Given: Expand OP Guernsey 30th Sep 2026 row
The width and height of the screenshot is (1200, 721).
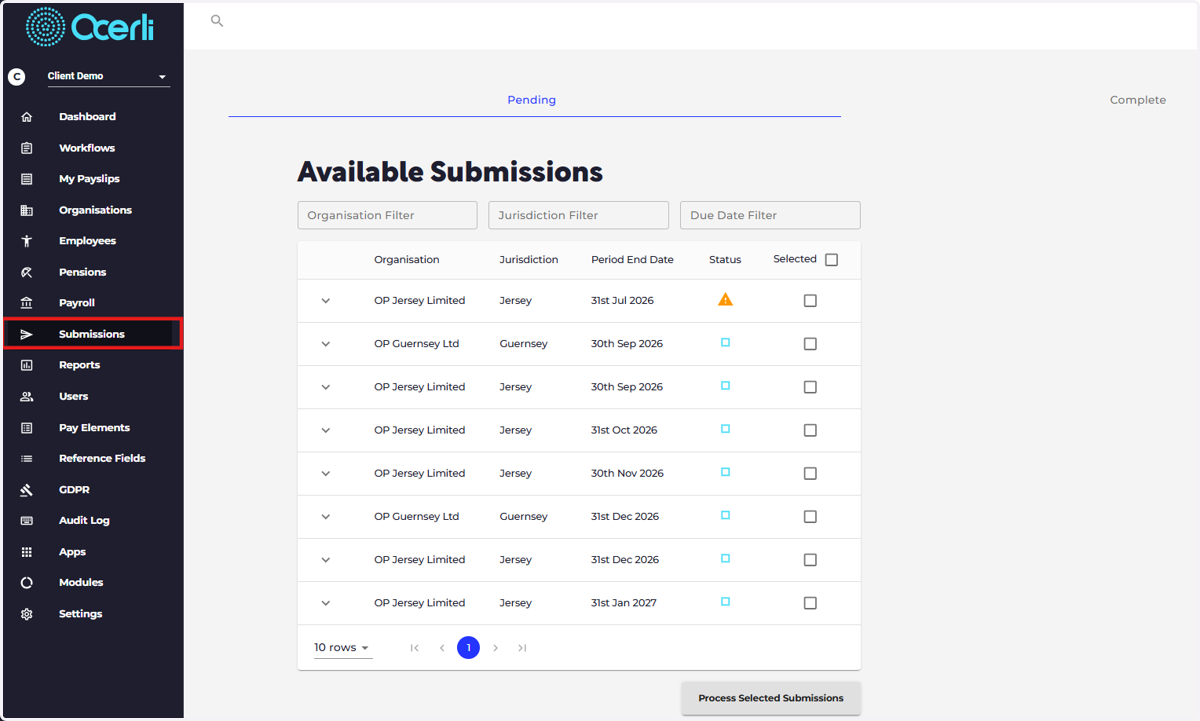Looking at the screenshot, I should [x=325, y=344].
